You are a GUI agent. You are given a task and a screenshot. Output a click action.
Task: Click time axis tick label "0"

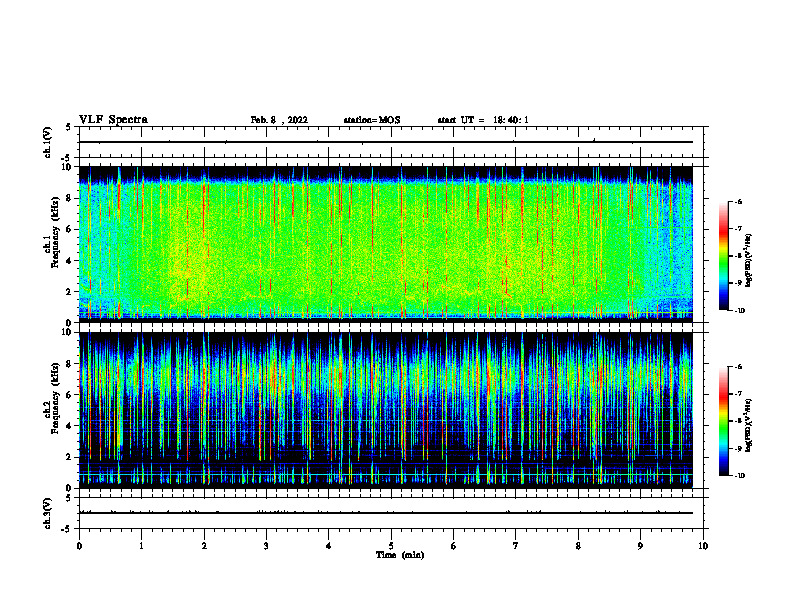point(79,546)
